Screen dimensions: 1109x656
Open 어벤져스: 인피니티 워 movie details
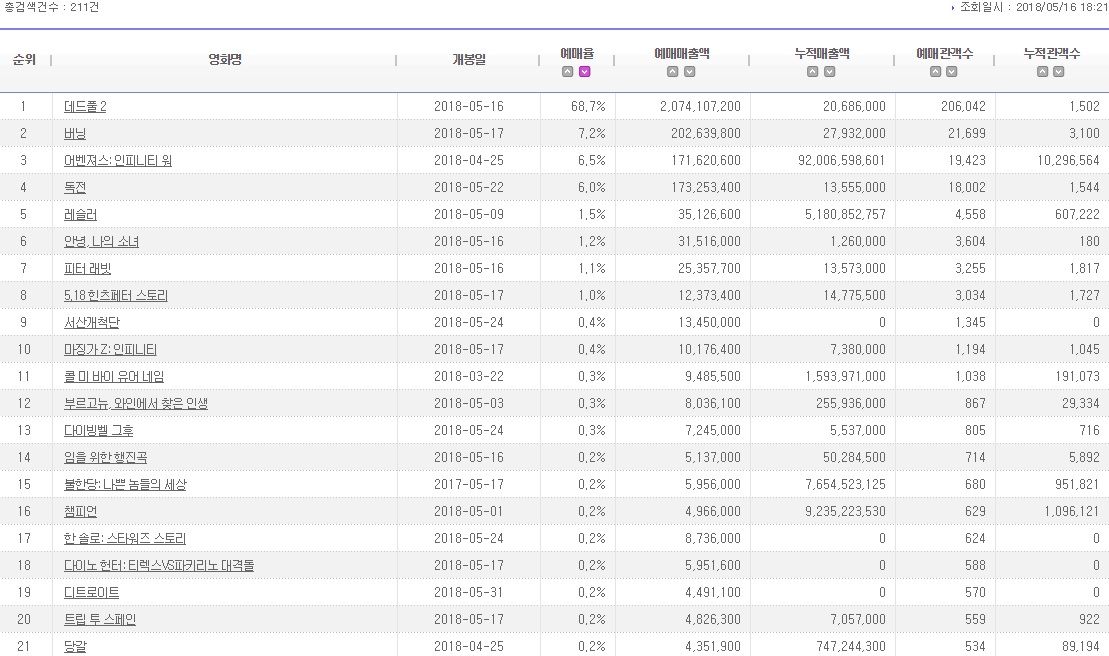[x=117, y=160]
